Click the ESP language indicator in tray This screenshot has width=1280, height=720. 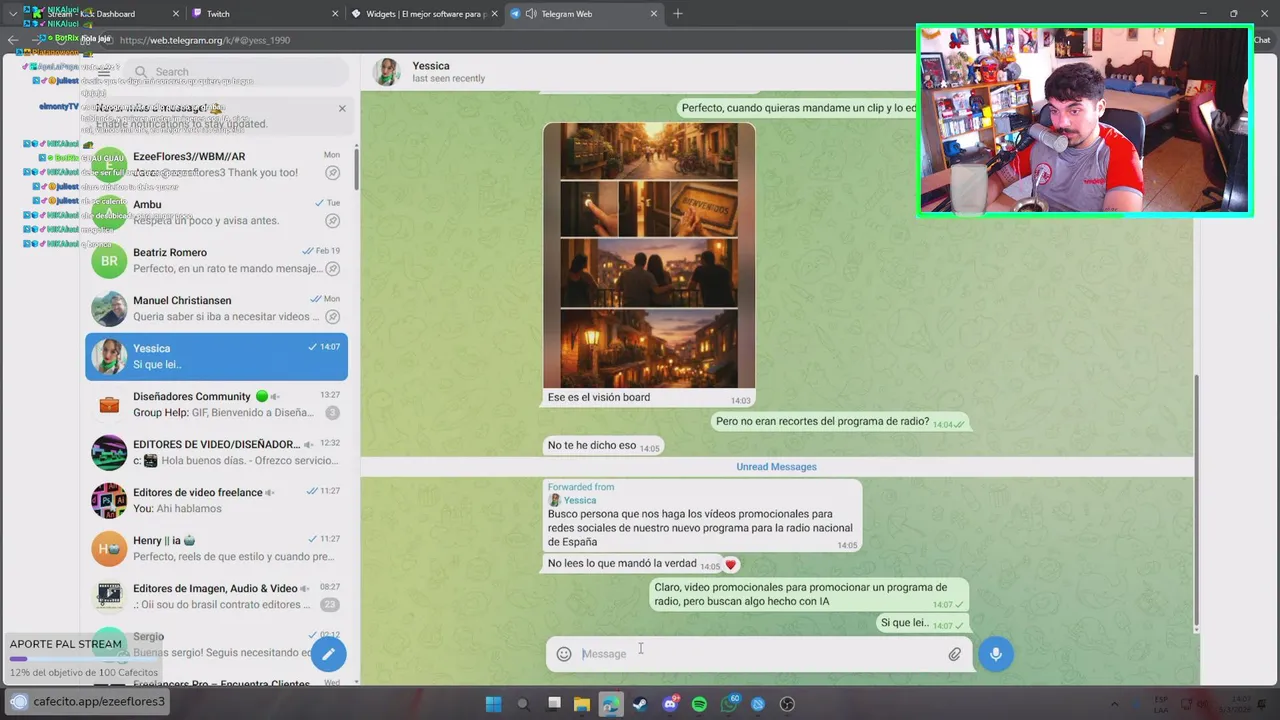(1161, 704)
